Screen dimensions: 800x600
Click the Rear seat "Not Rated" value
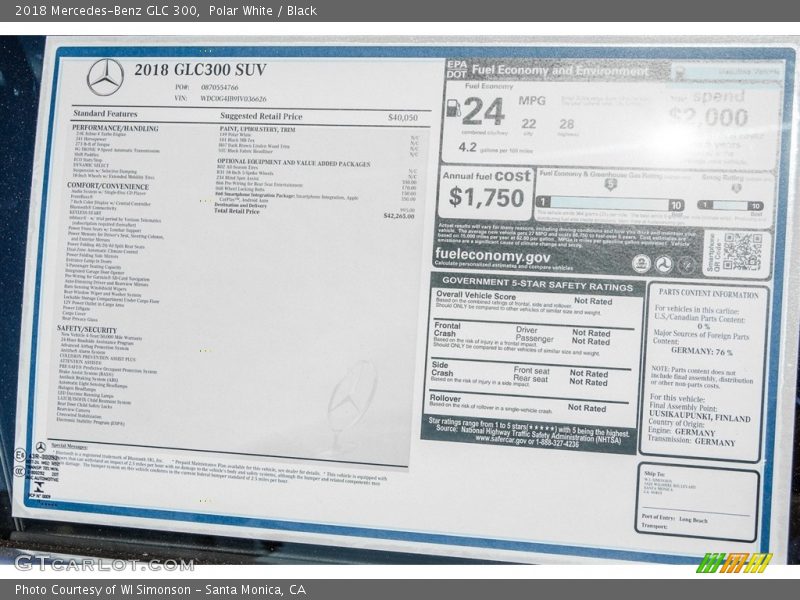click(x=588, y=382)
